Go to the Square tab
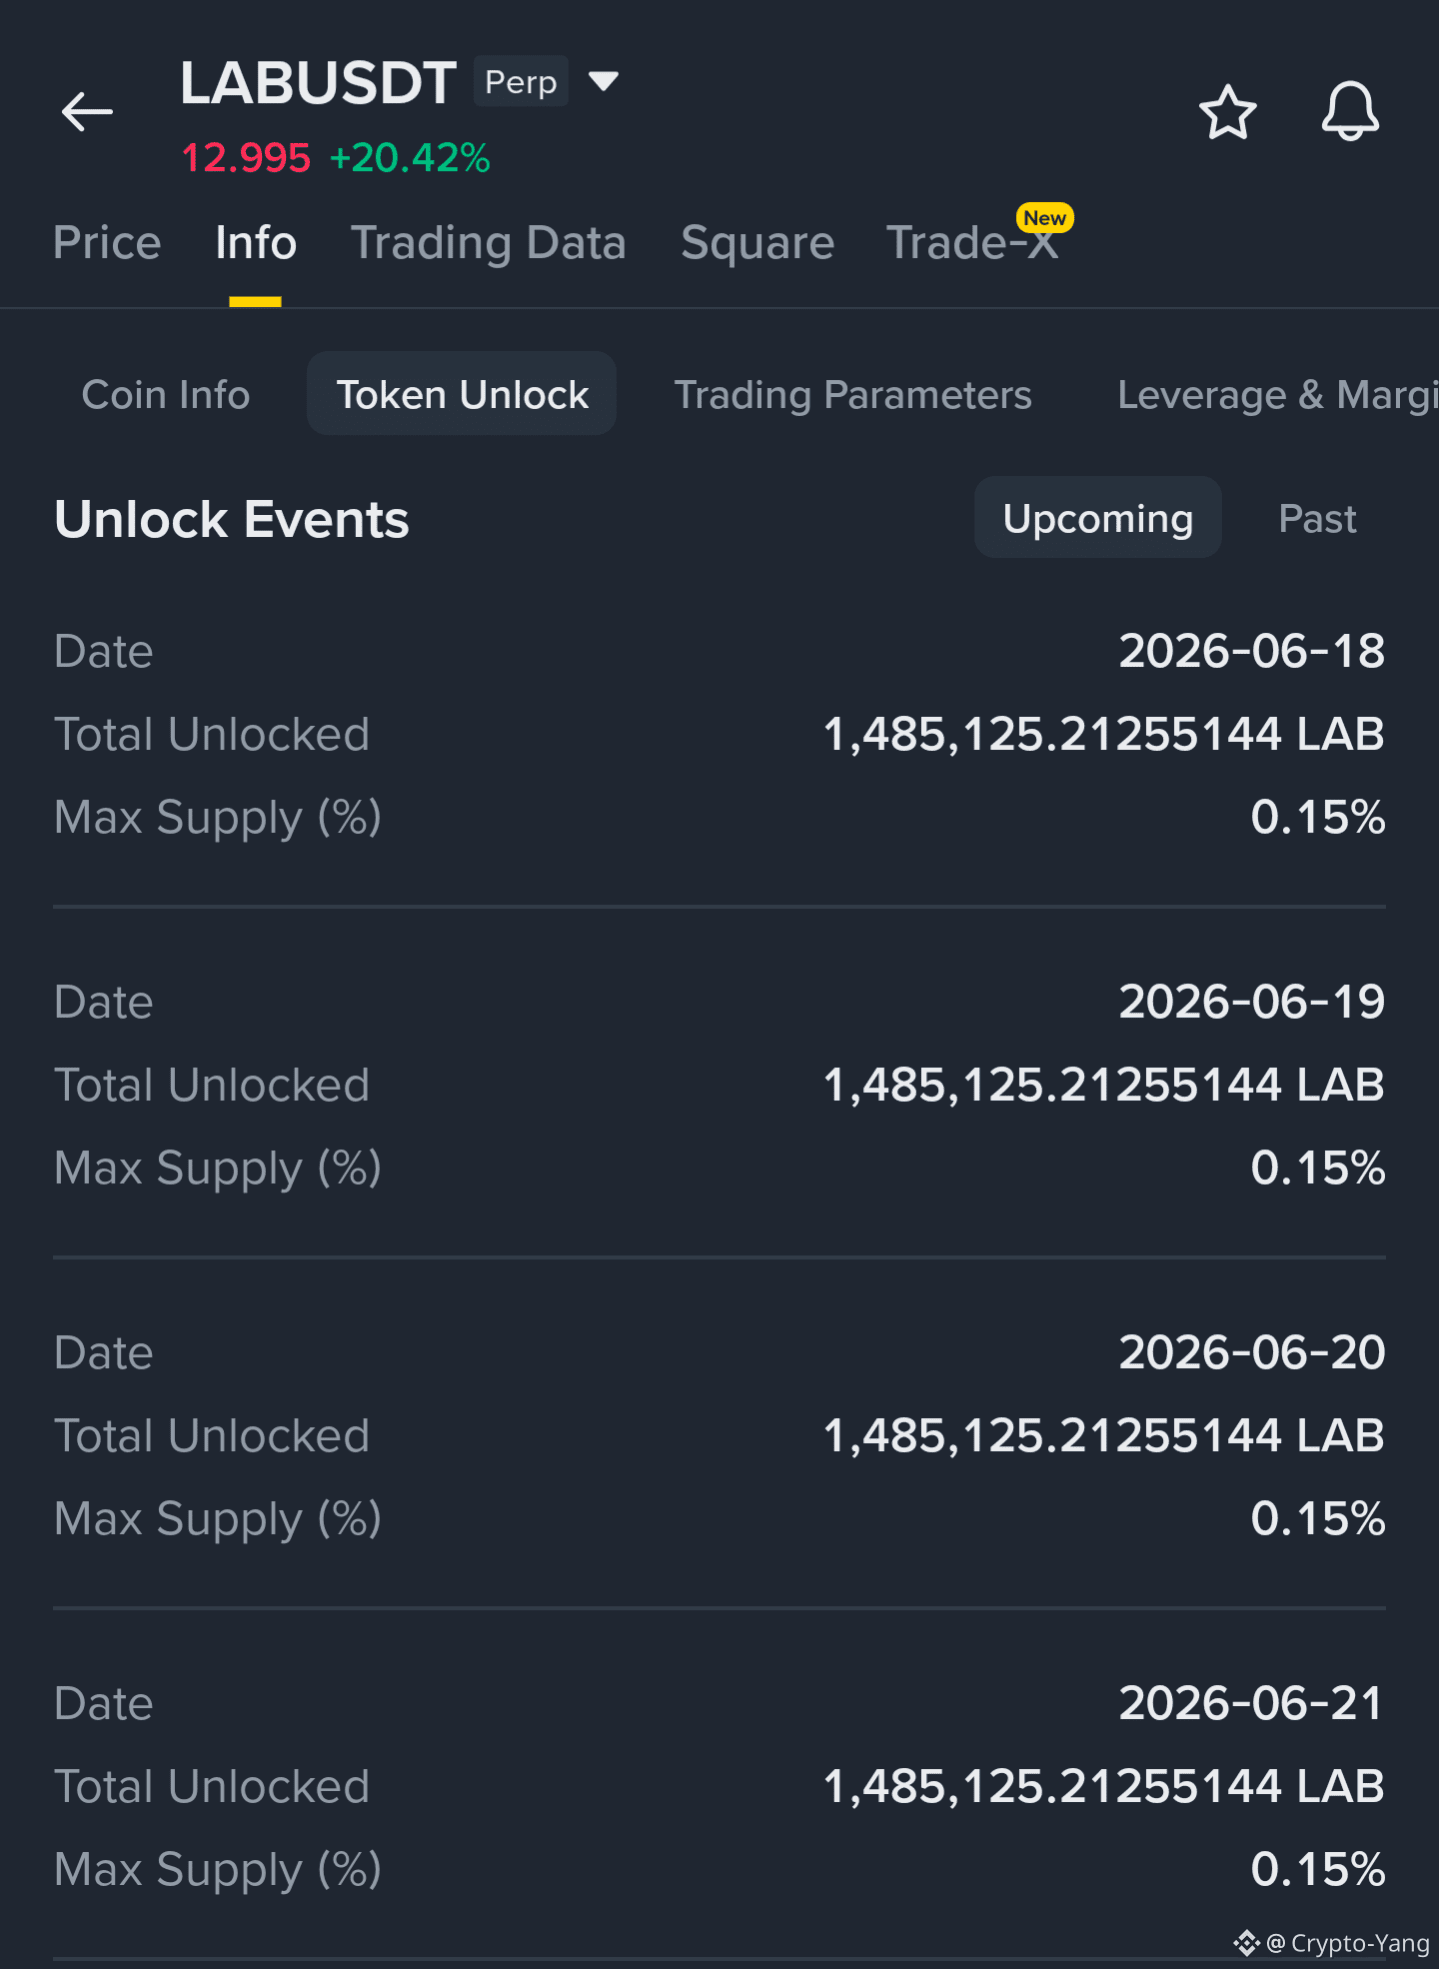The width and height of the screenshot is (1439, 1969). pos(757,243)
